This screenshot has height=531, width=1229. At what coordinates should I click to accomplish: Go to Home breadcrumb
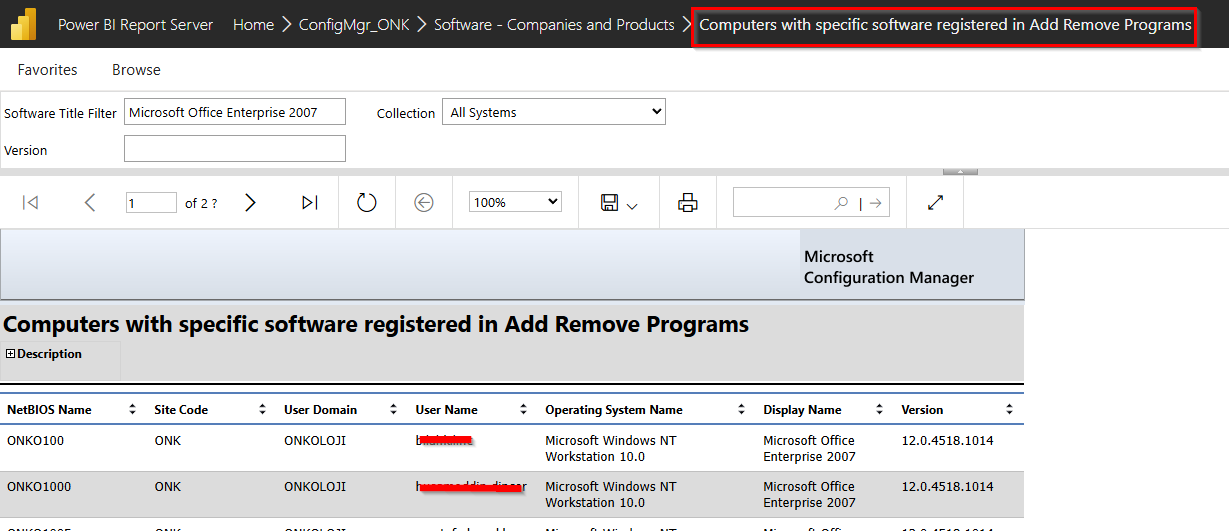coord(253,25)
